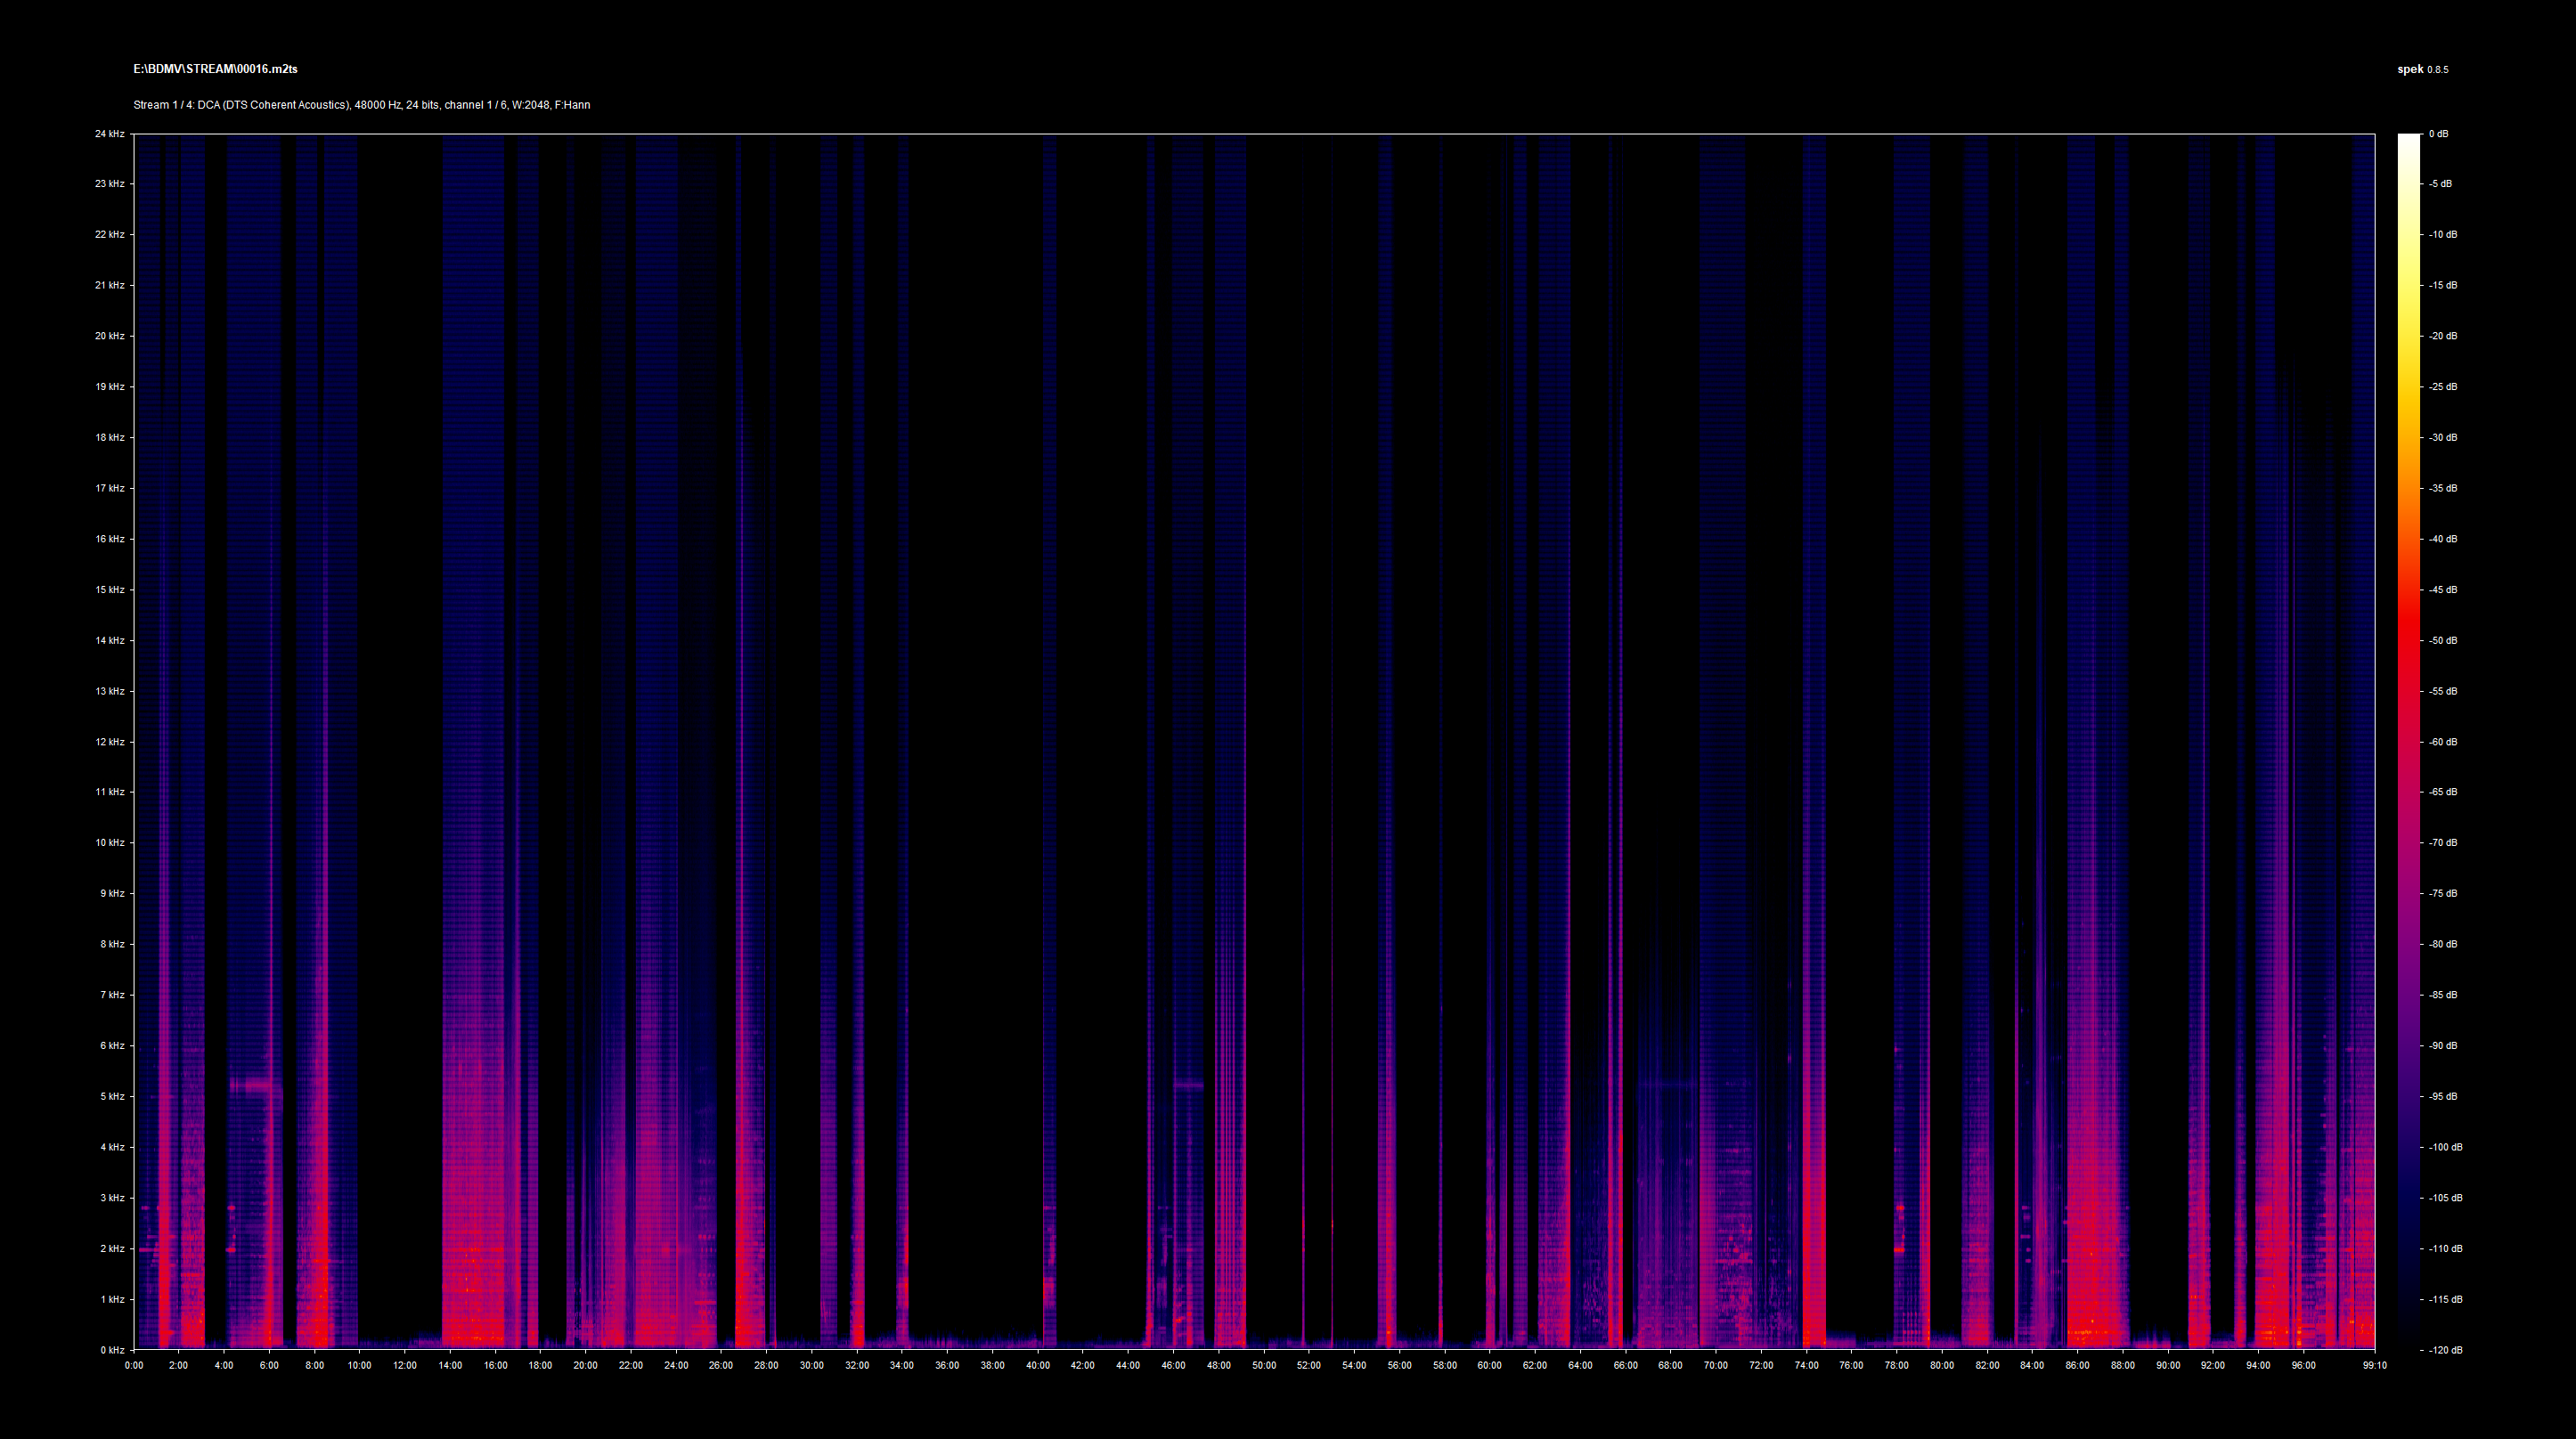Viewport: 2576px width, 1439px height.
Task: Click the yellow -20 dB color scale region
Action: pos(2408,336)
